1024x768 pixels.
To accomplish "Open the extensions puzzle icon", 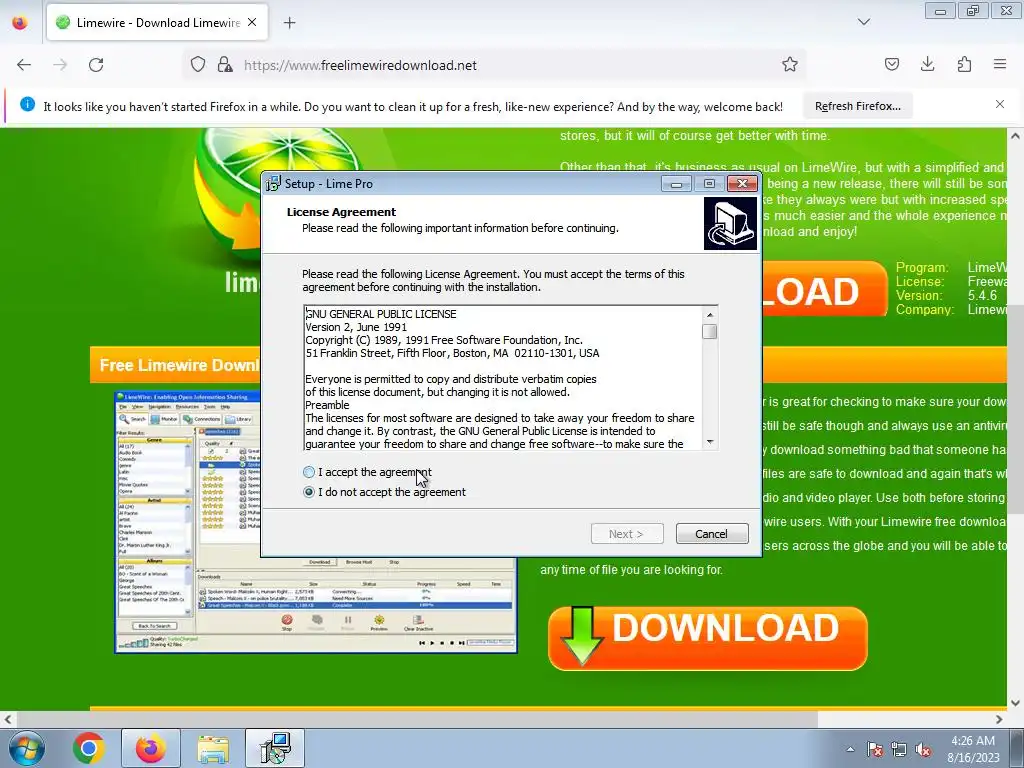I will click(x=964, y=64).
